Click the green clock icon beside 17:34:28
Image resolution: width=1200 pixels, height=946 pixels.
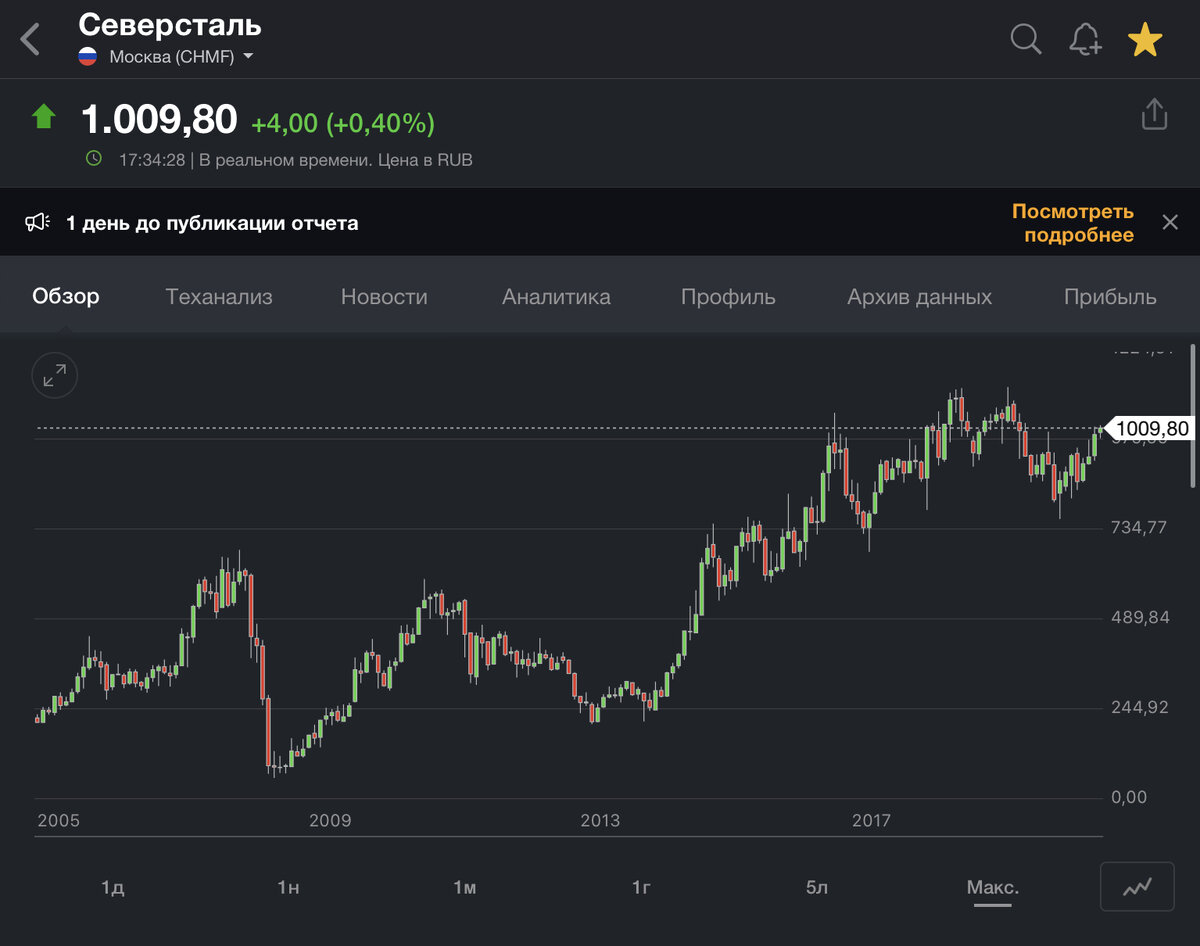click(94, 158)
